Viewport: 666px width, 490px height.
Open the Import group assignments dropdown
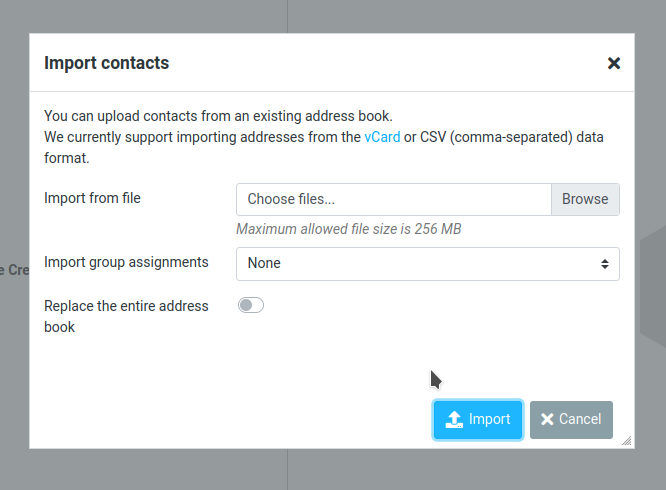coord(427,264)
